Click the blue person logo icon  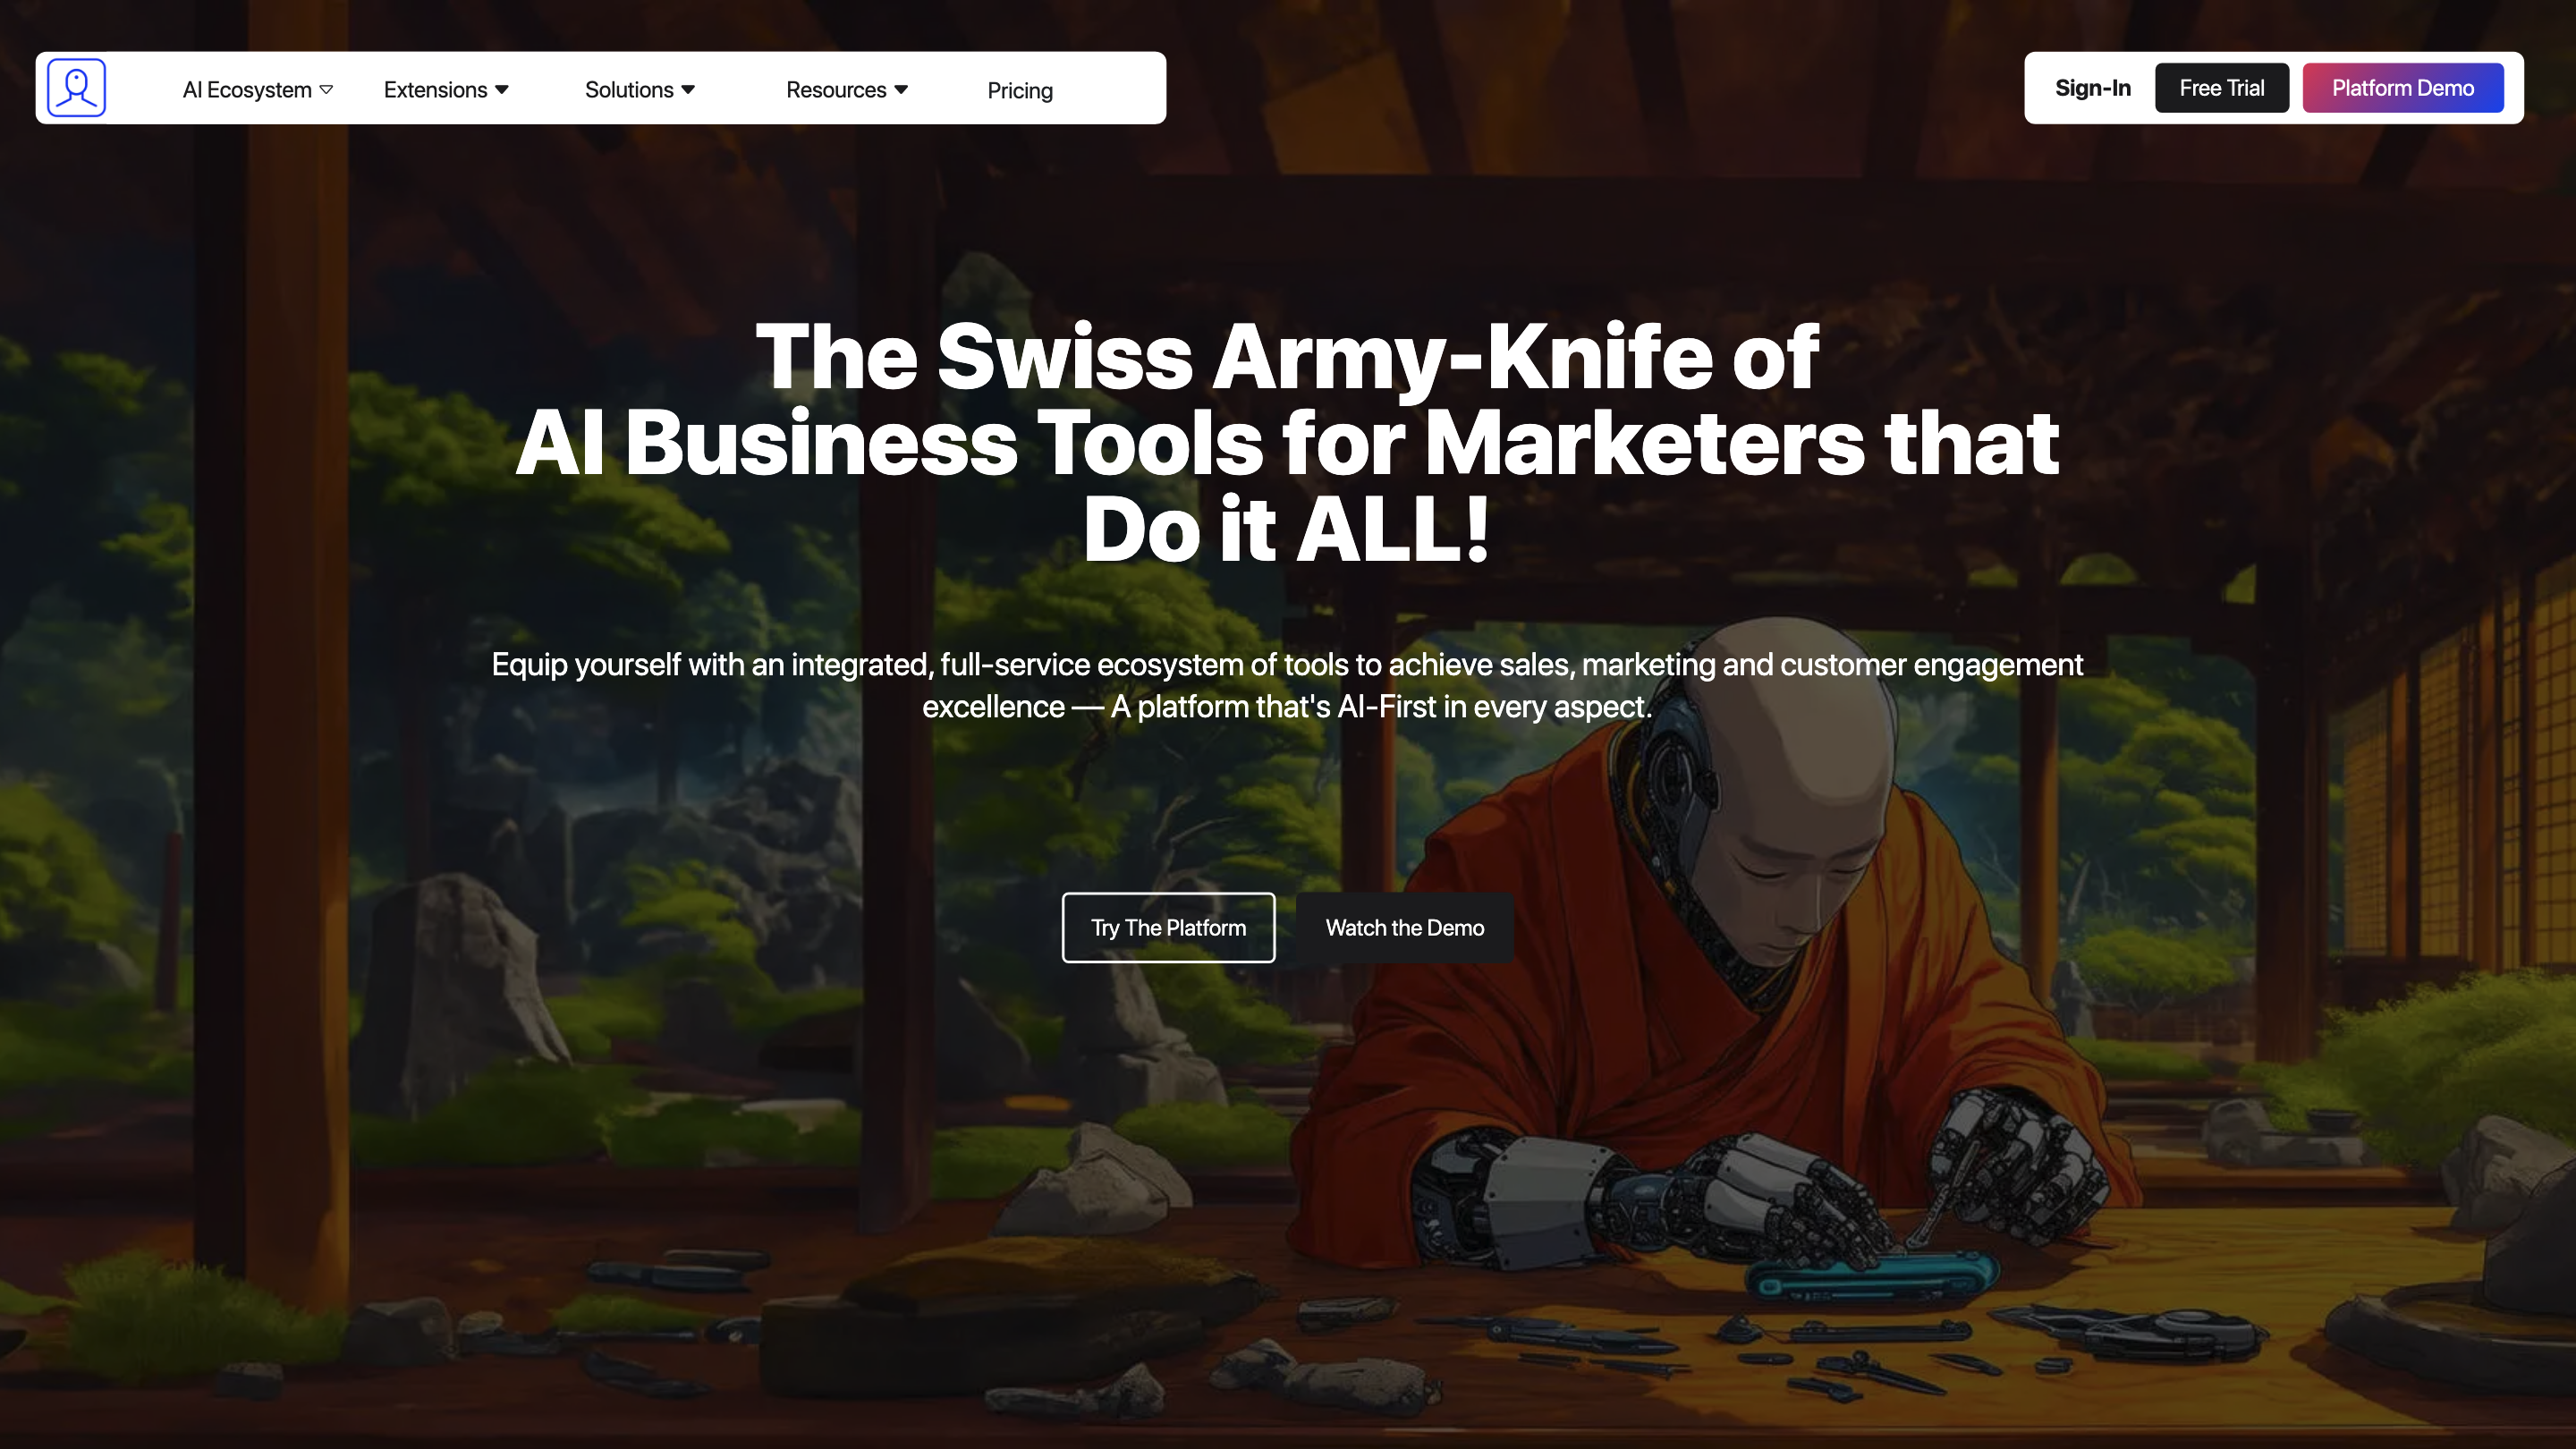[x=76, y=88]
